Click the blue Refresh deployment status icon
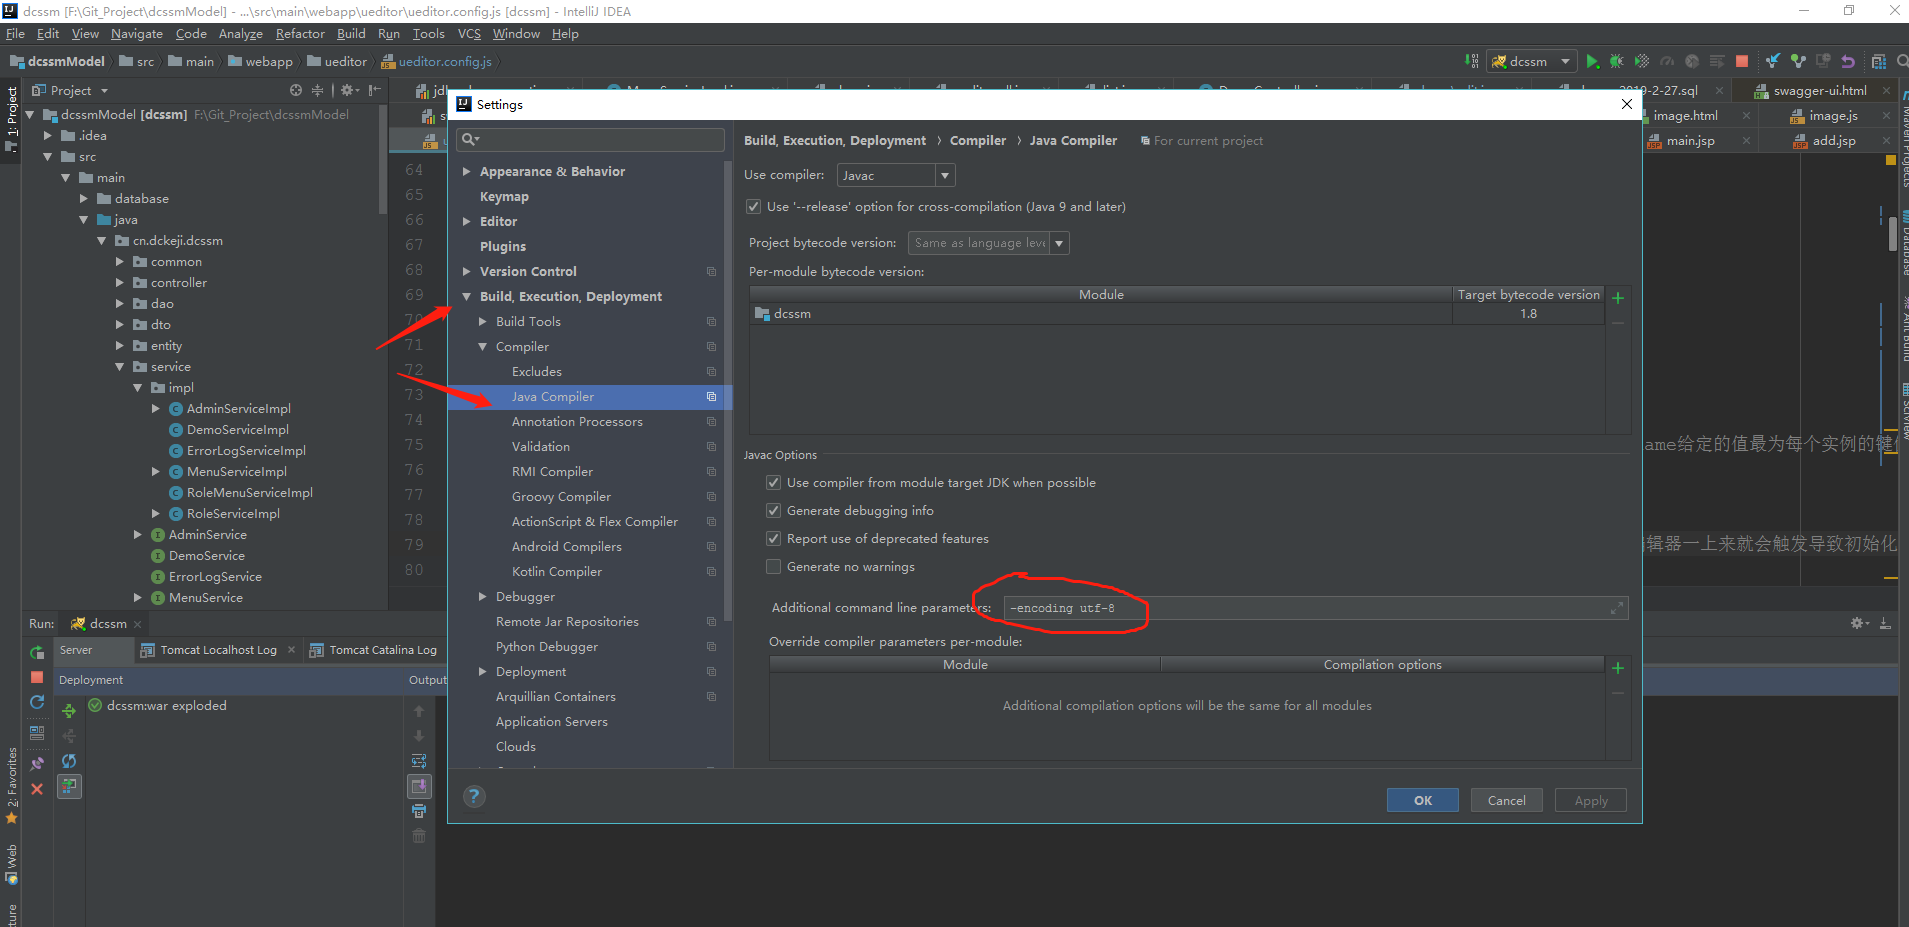Viewport: 1909px width, 927px height. [69, 761]
